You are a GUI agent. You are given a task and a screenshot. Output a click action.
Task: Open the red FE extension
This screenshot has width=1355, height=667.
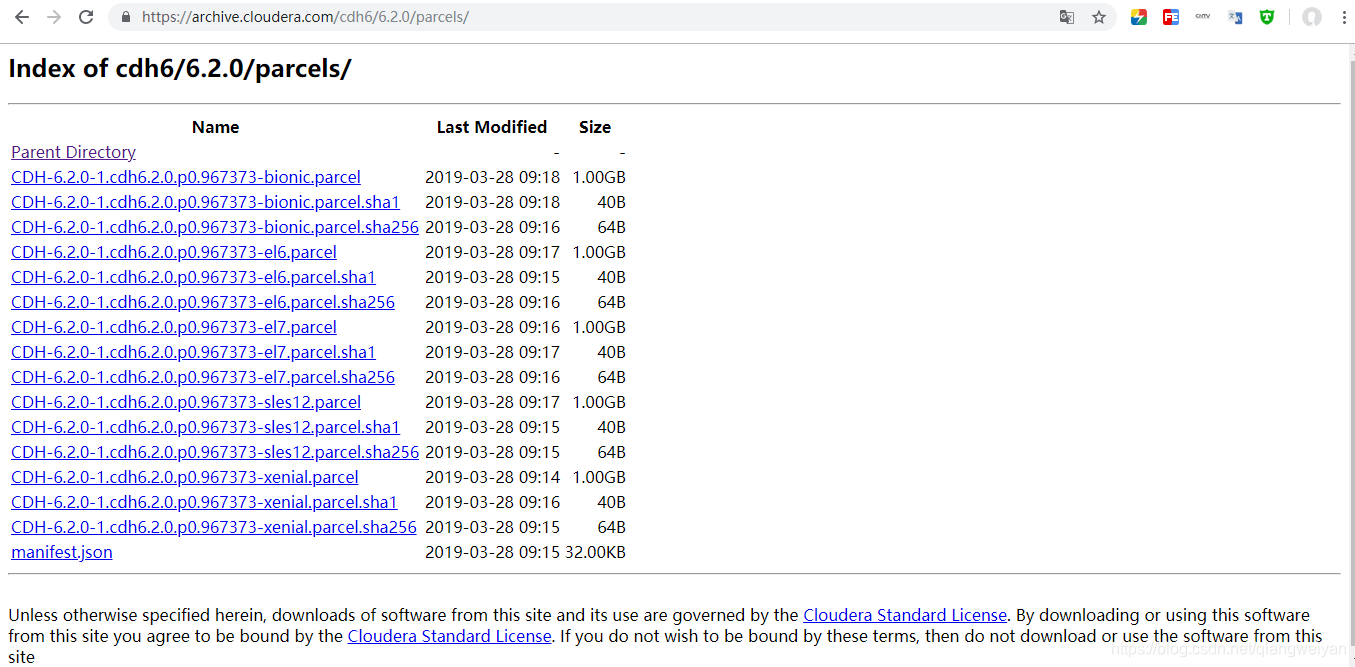coord(1171,17)
